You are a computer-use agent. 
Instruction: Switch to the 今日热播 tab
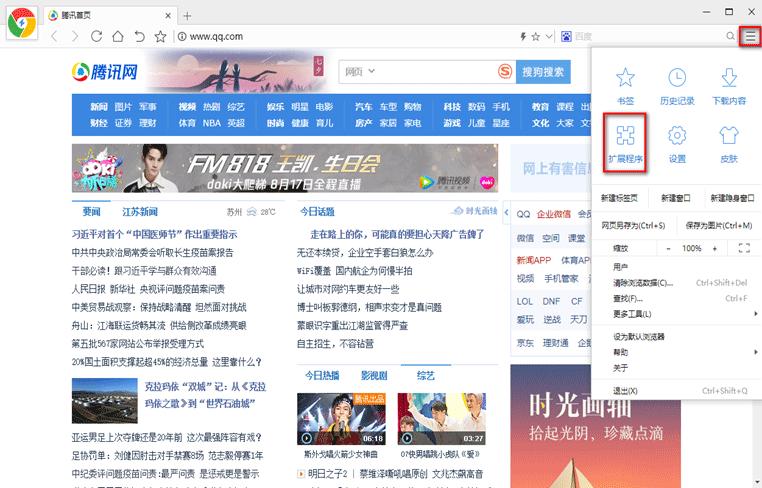point(322,376)
